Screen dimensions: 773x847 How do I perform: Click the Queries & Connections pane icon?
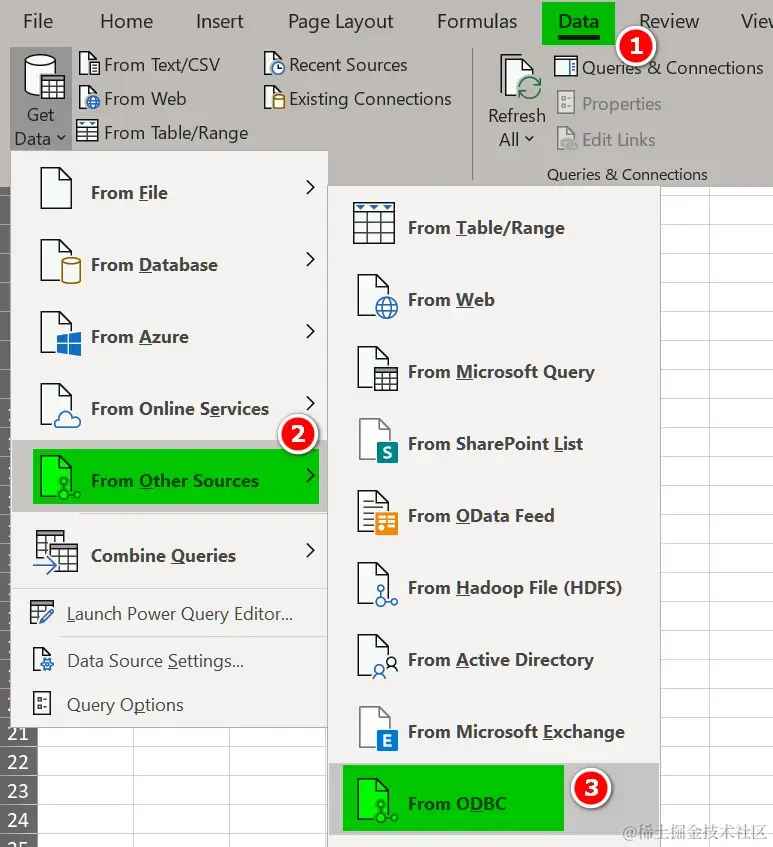point(566,67)
